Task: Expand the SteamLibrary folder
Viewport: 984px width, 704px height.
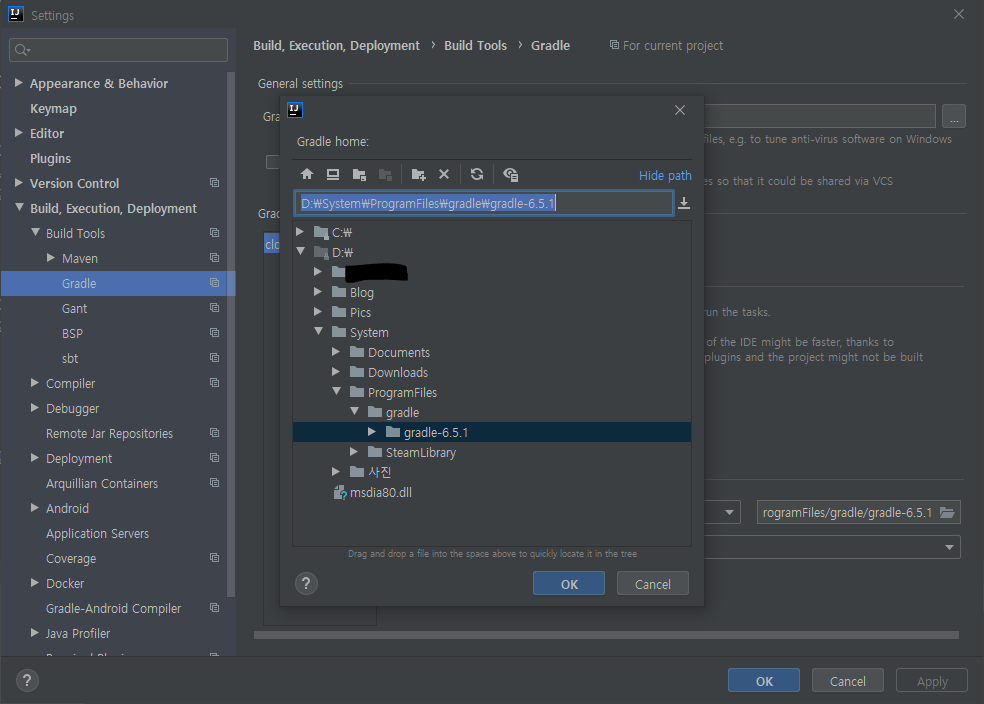Action: tap(355, 452)
